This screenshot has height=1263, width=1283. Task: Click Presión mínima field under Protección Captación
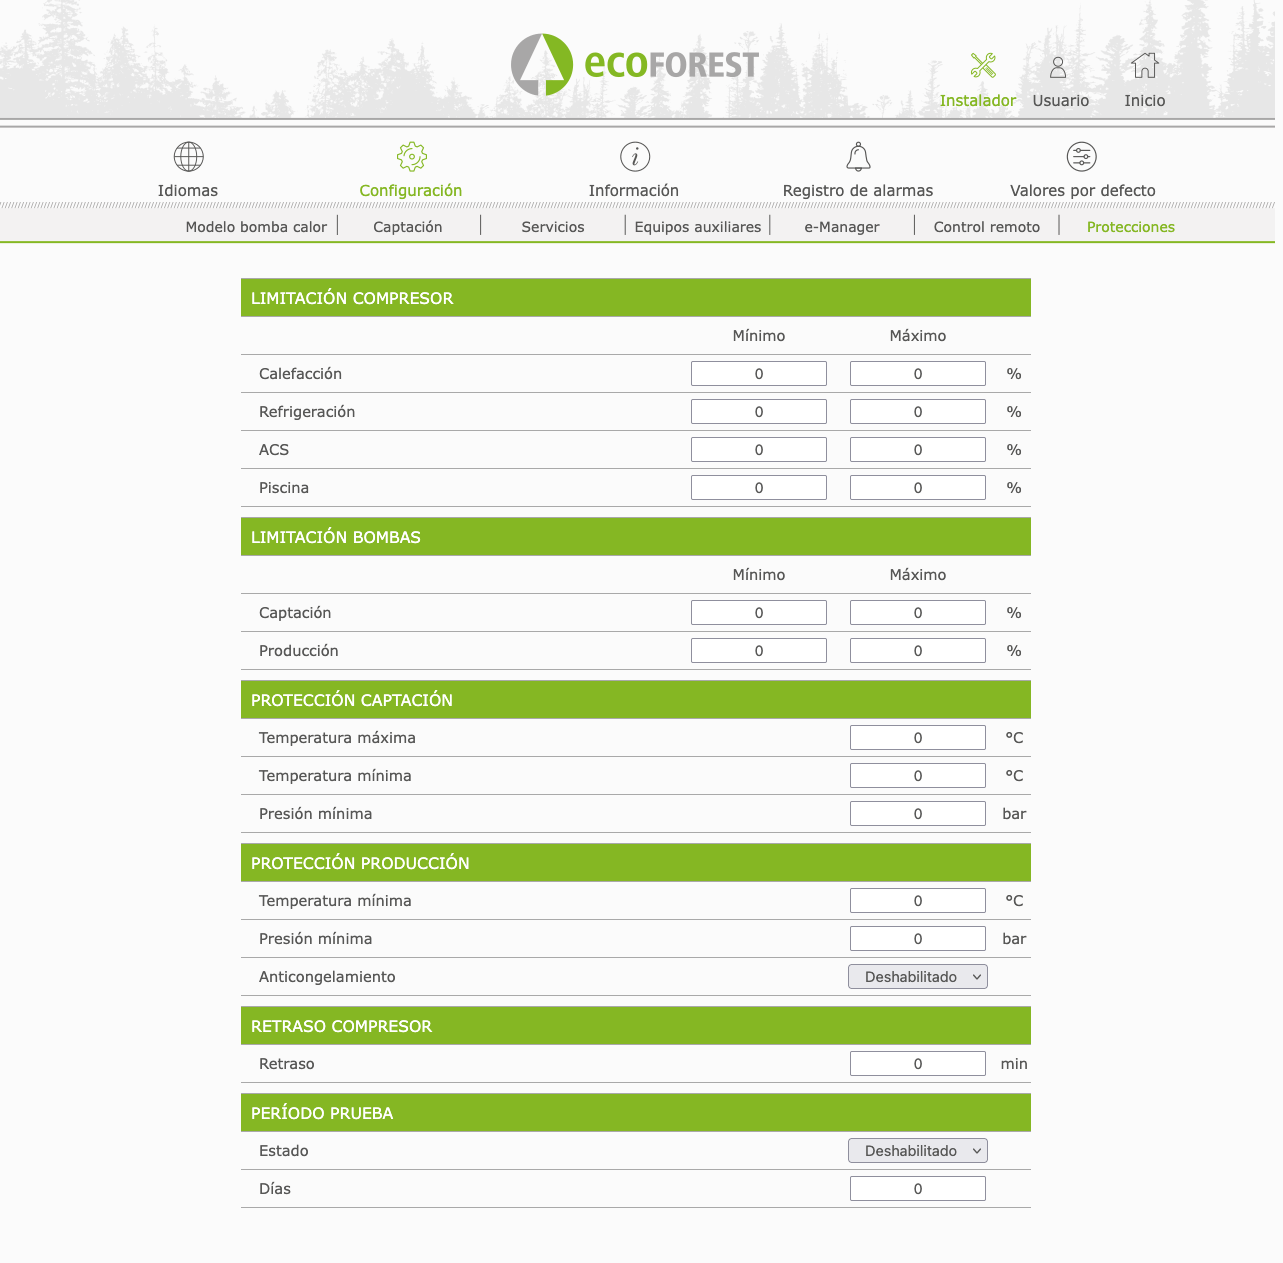[917, 814]
